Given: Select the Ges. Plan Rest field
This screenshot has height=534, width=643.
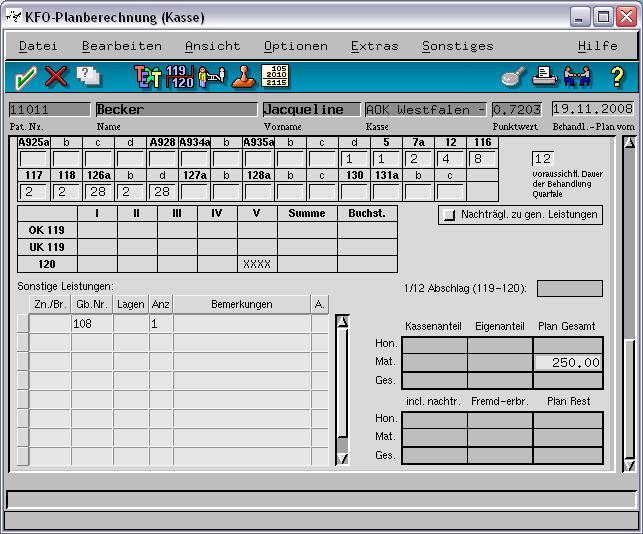Looking at the screenshot, I should [568, 455].
